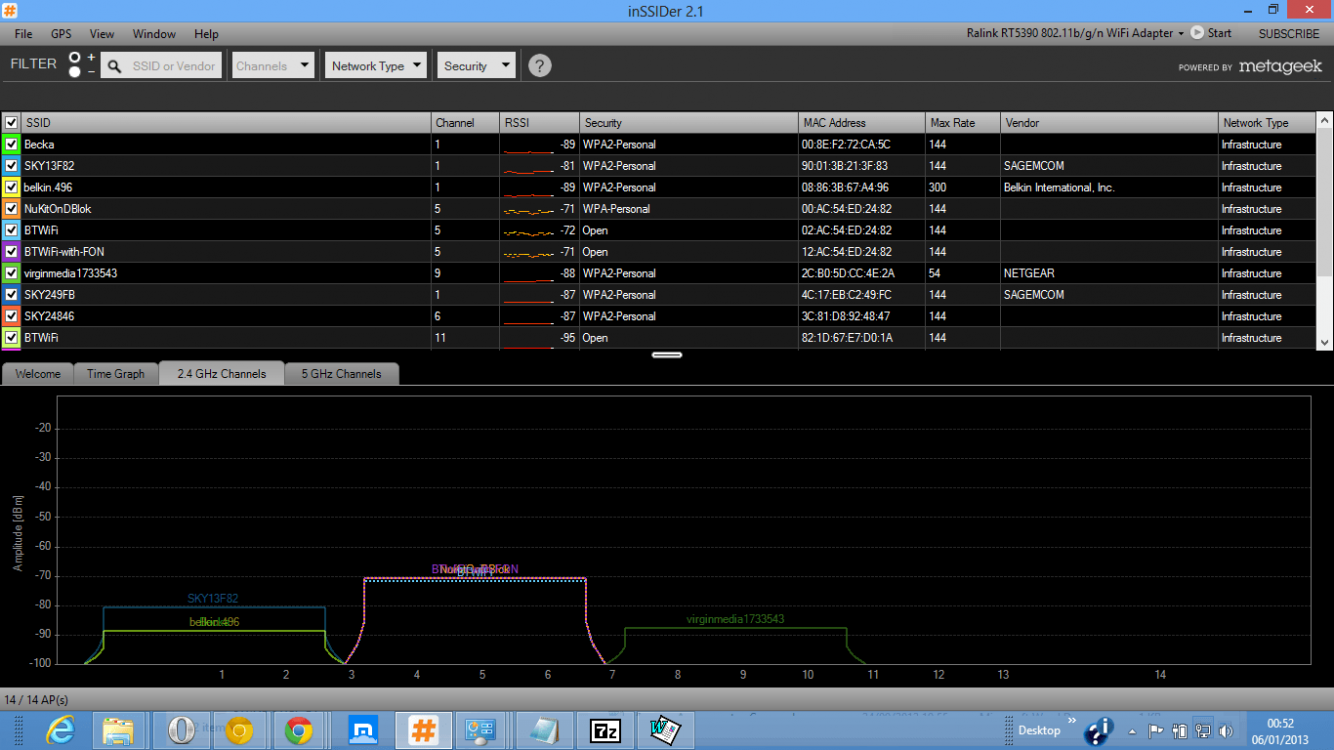This screenshot has width=1334, height=750.
Task: Sort by the MAC Address column header
Action: (x=862, y=122)
